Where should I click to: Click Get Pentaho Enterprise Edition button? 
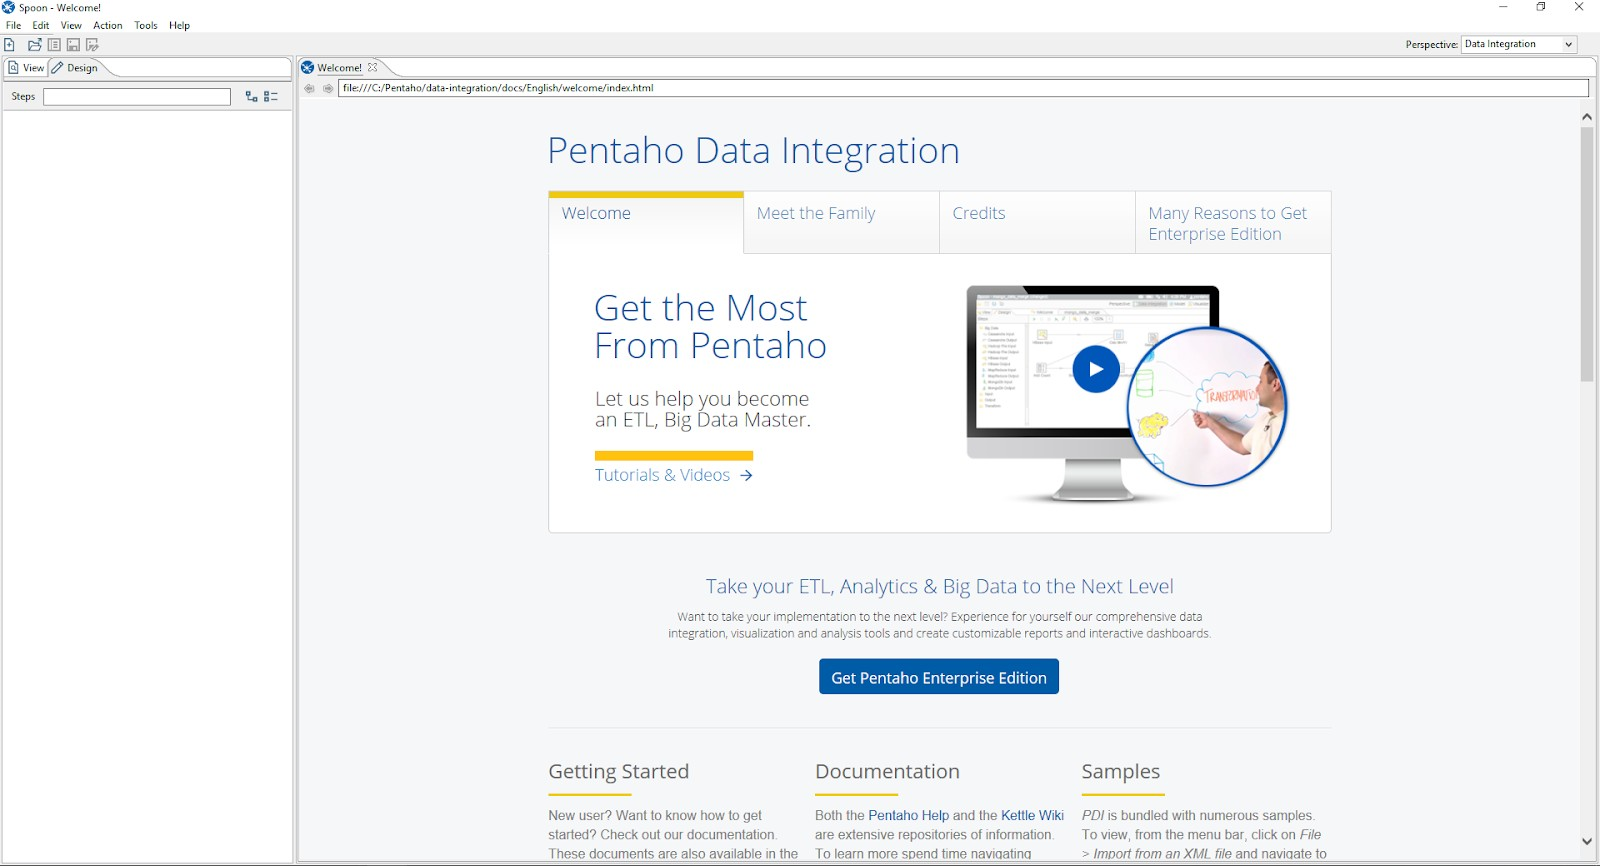point(939,677)
